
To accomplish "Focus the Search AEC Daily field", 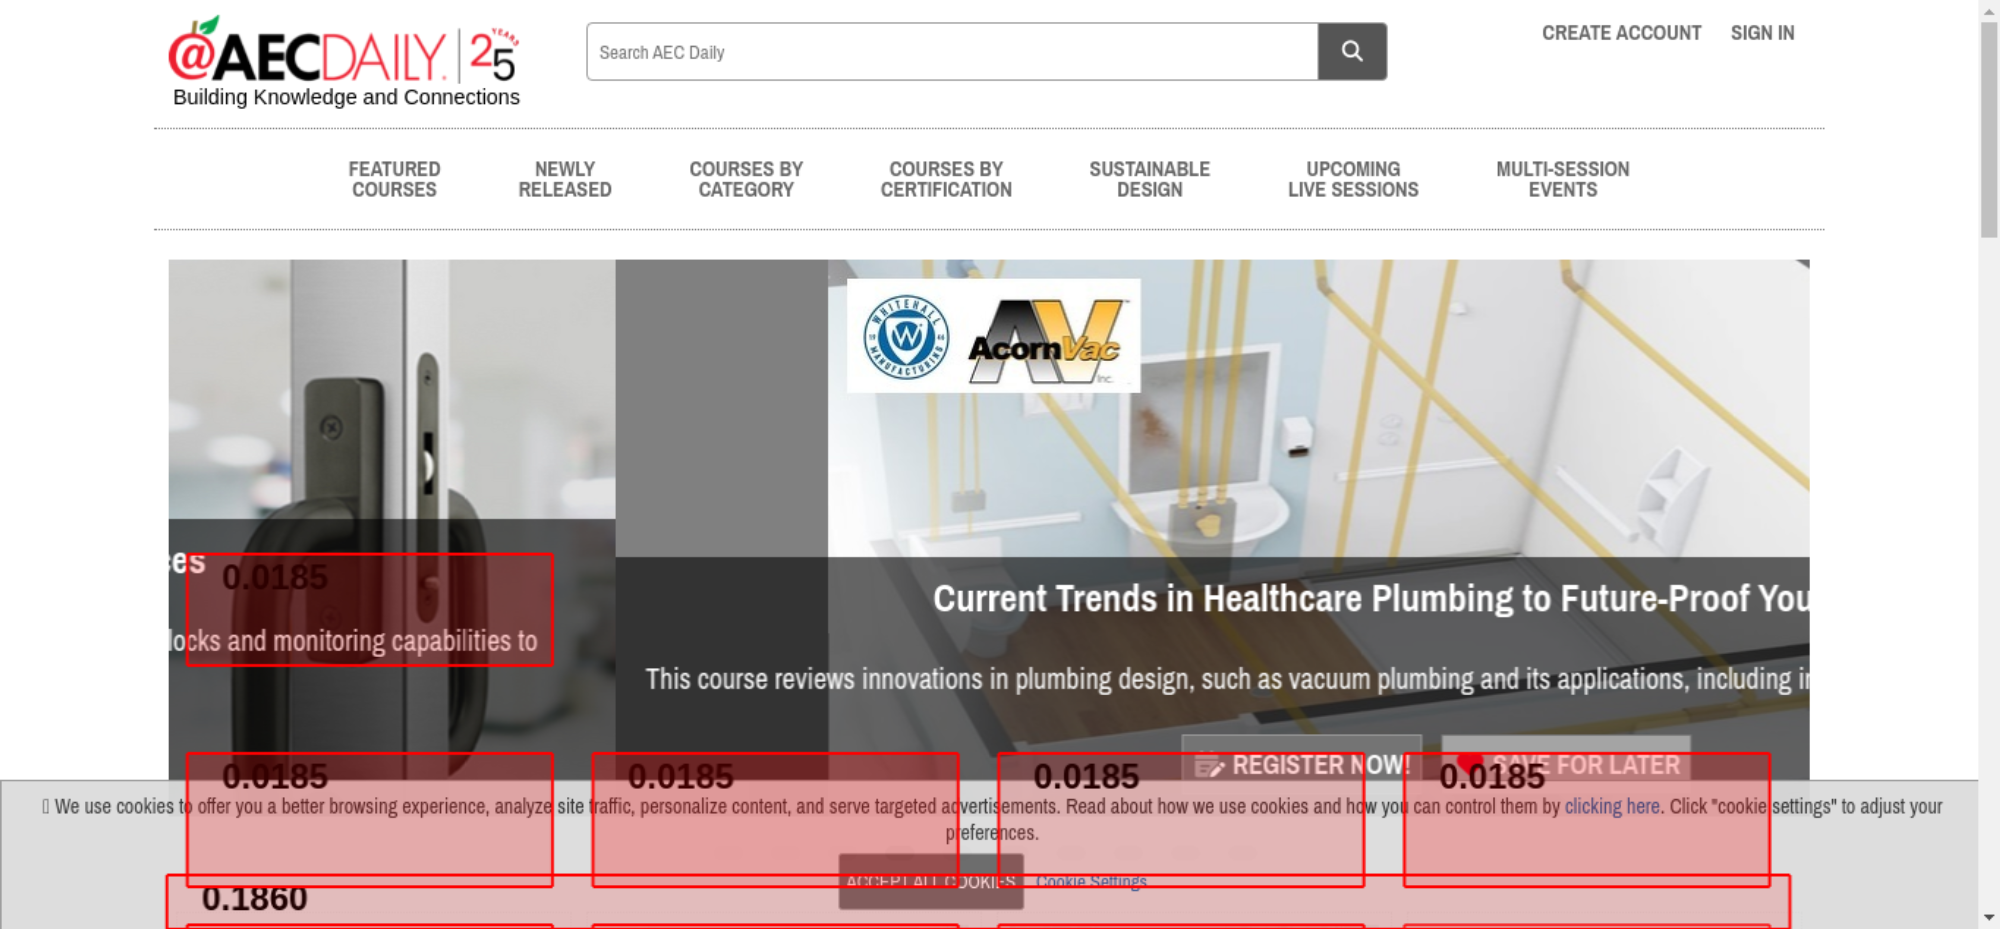I will coord(952,51).
